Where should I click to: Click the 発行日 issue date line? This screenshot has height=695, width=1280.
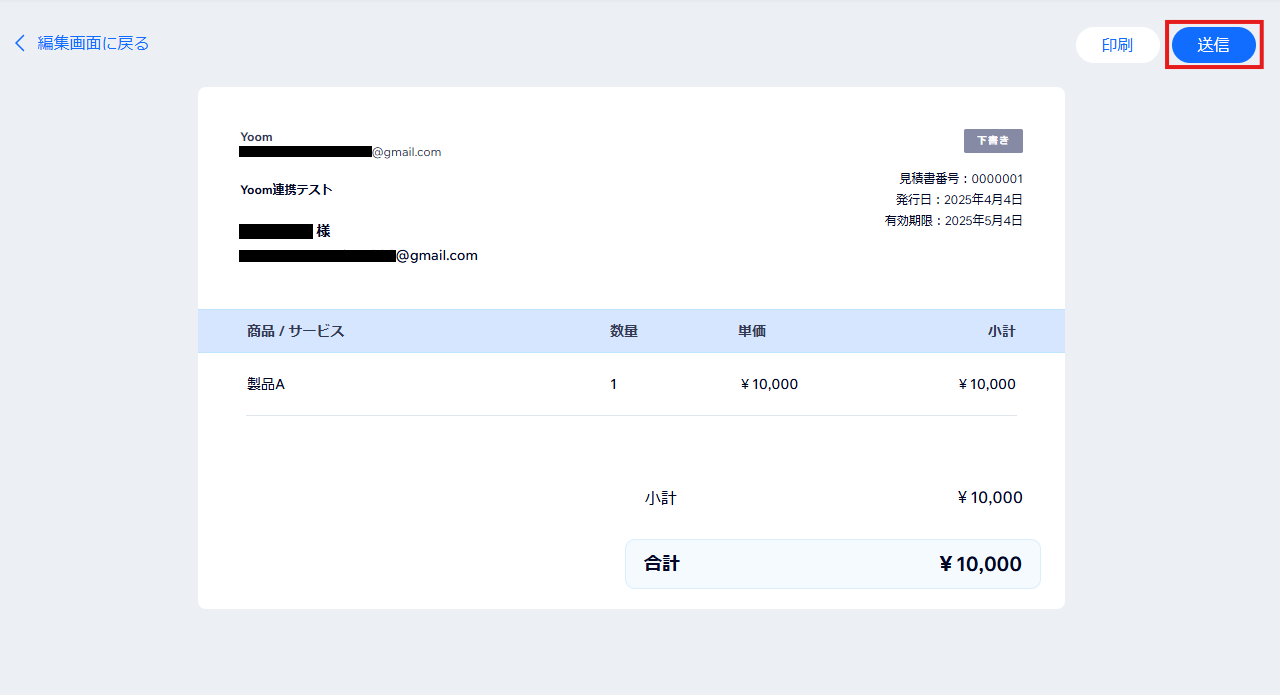pos(959,200)
